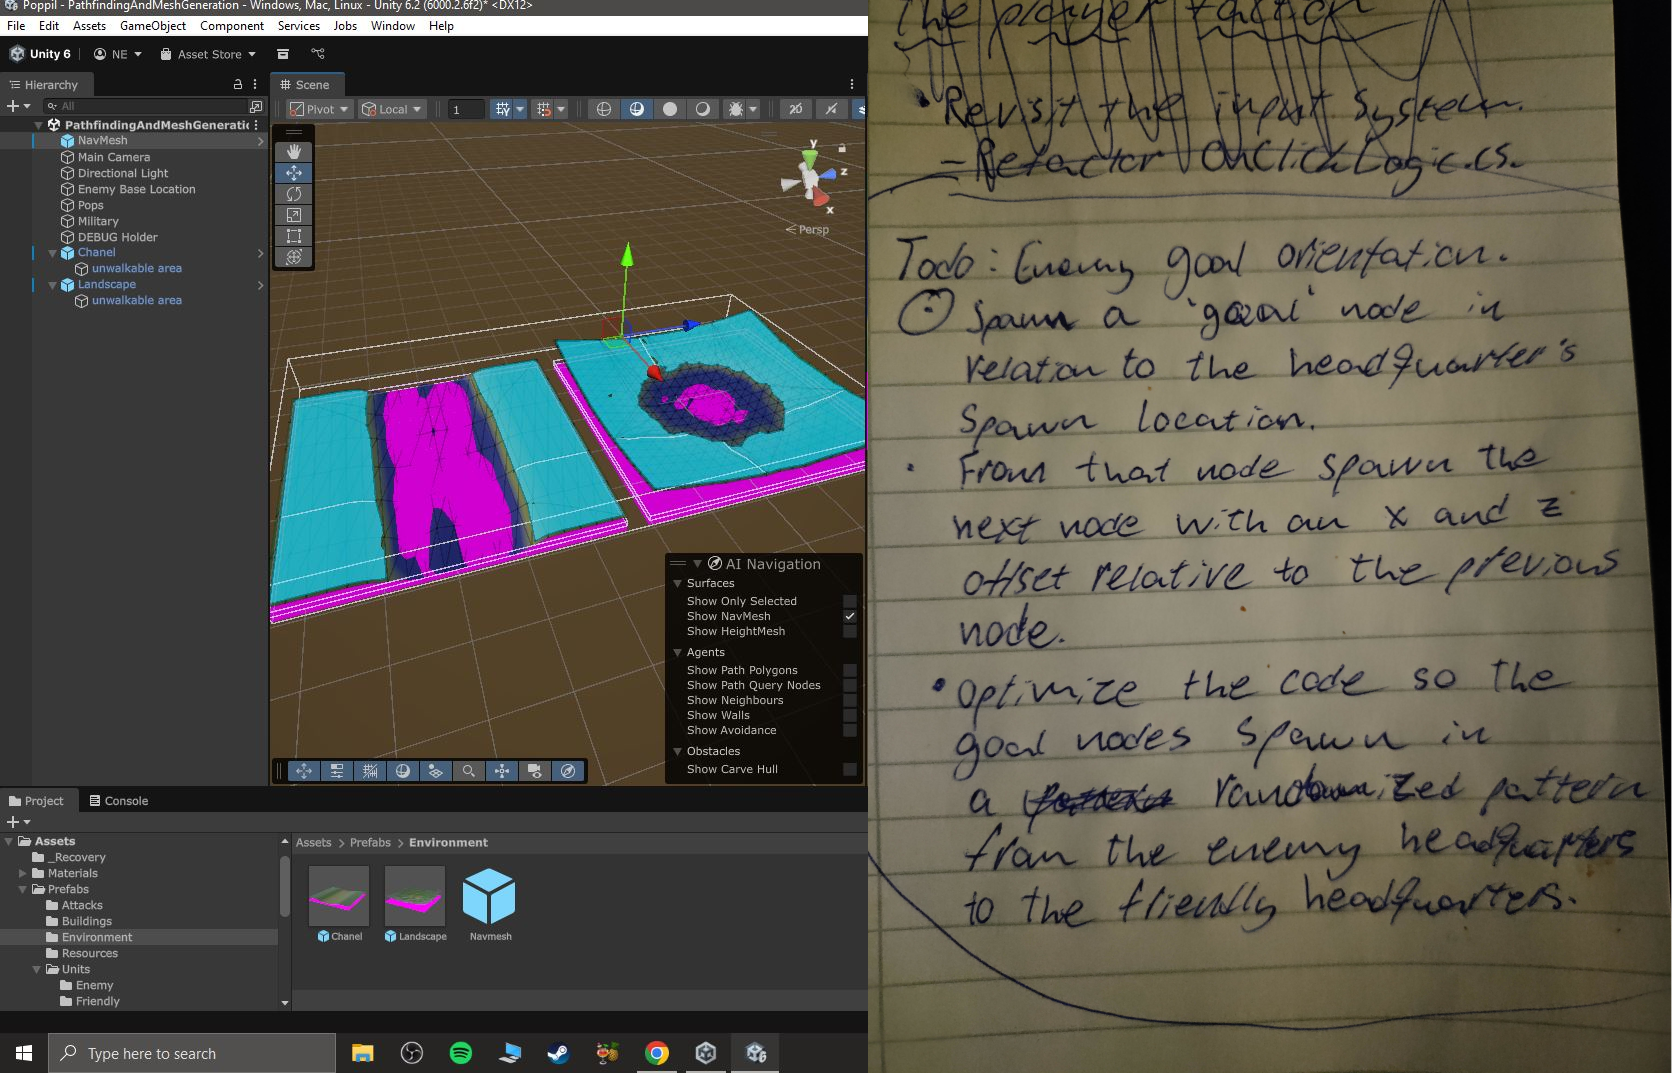
Task: Enable Show Path Polygons checkbox
Action: [850, 670]
